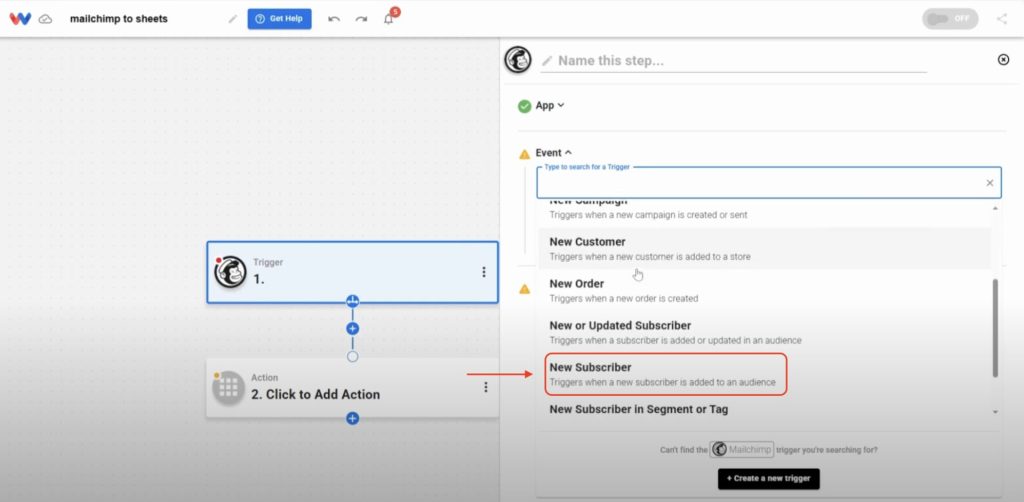Click the Mailchimp icon on Trigger node
The image size is (1024, 502).
click(231, 272)
